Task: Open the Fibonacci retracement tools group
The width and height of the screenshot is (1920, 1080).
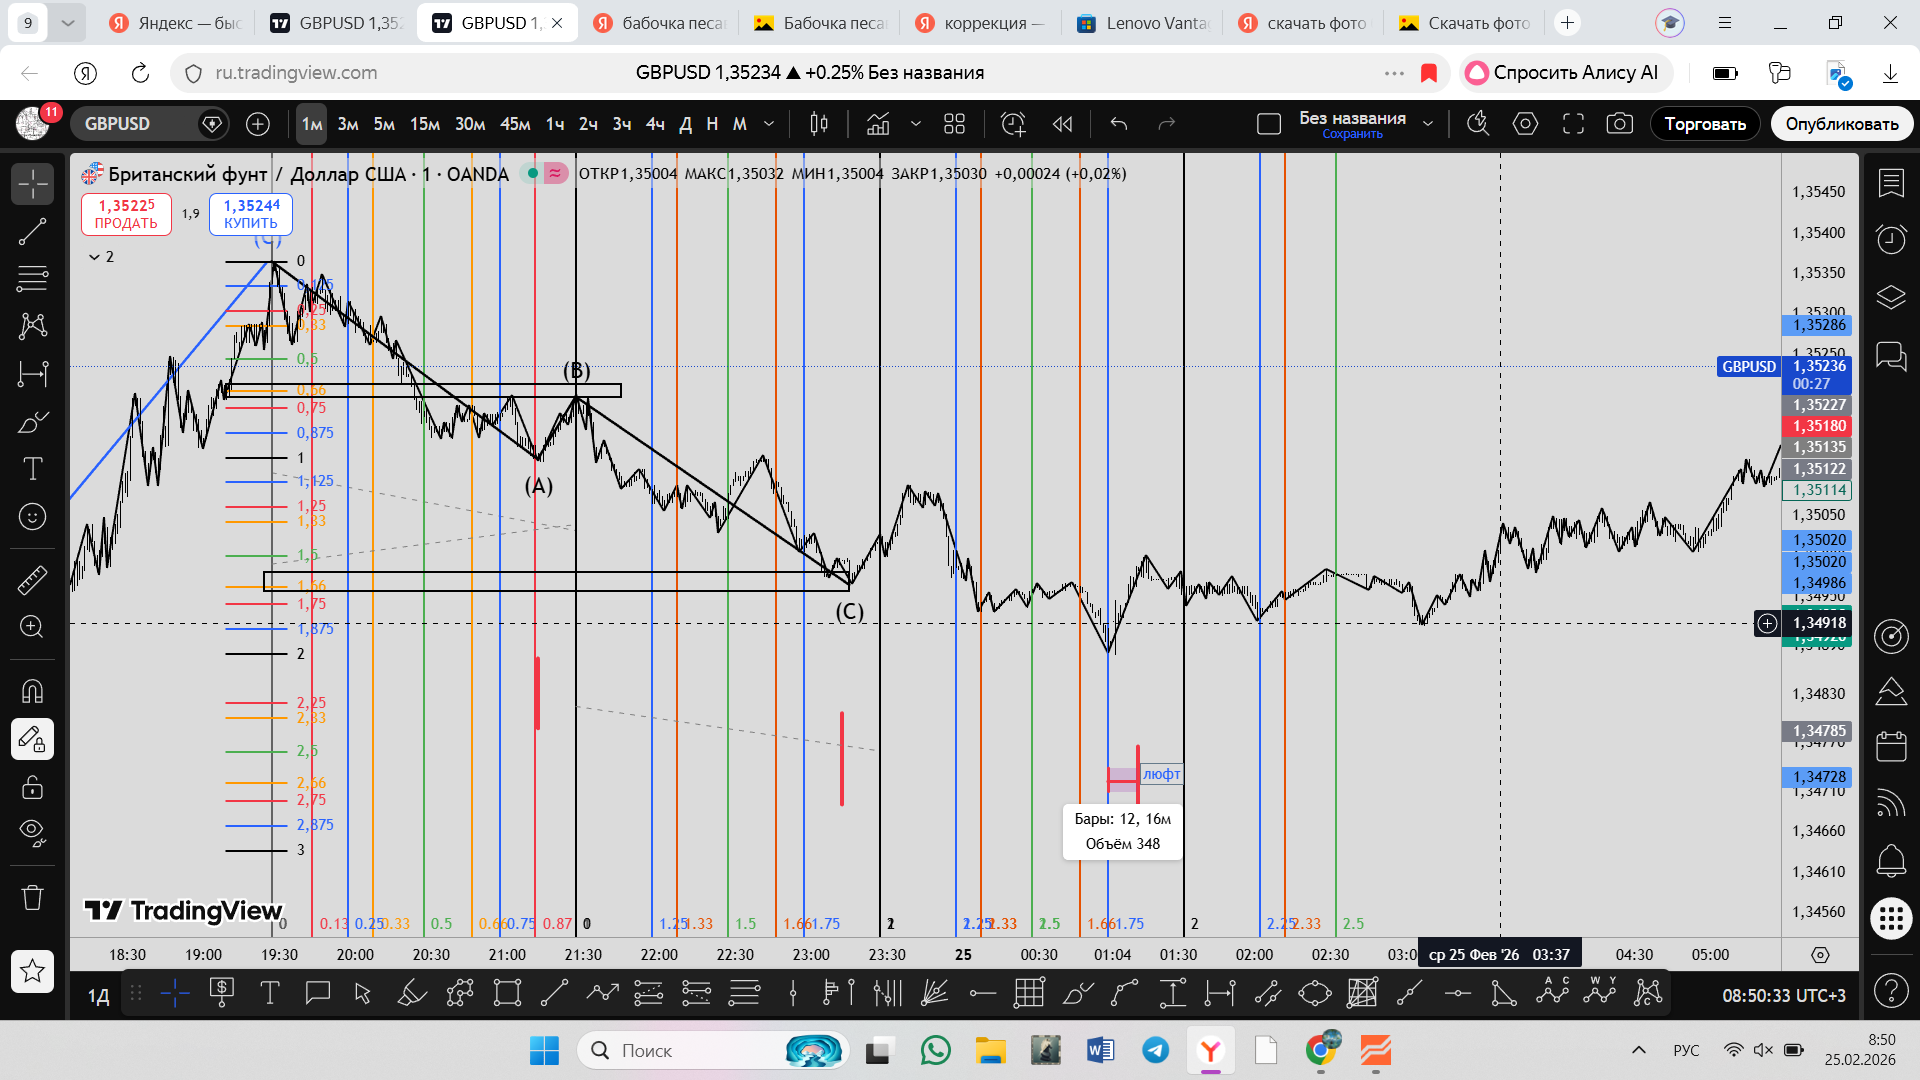Action: coord(32,278)
